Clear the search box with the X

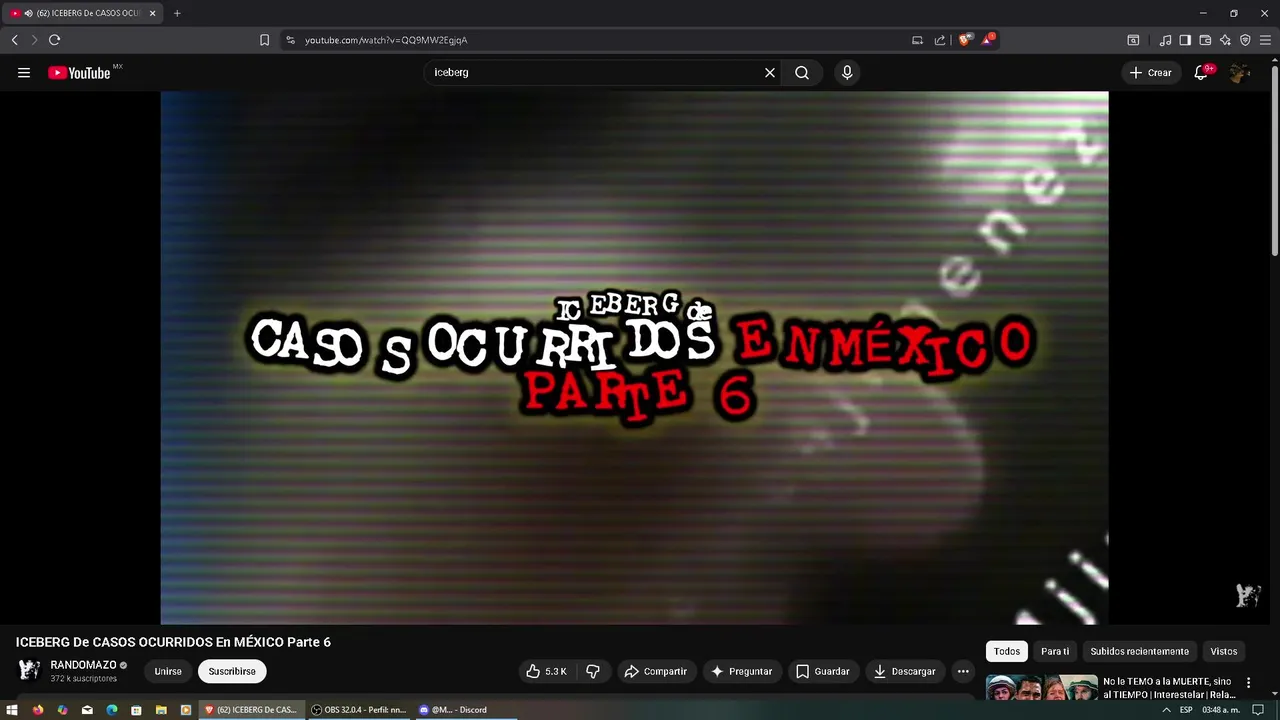coord(770,73)
